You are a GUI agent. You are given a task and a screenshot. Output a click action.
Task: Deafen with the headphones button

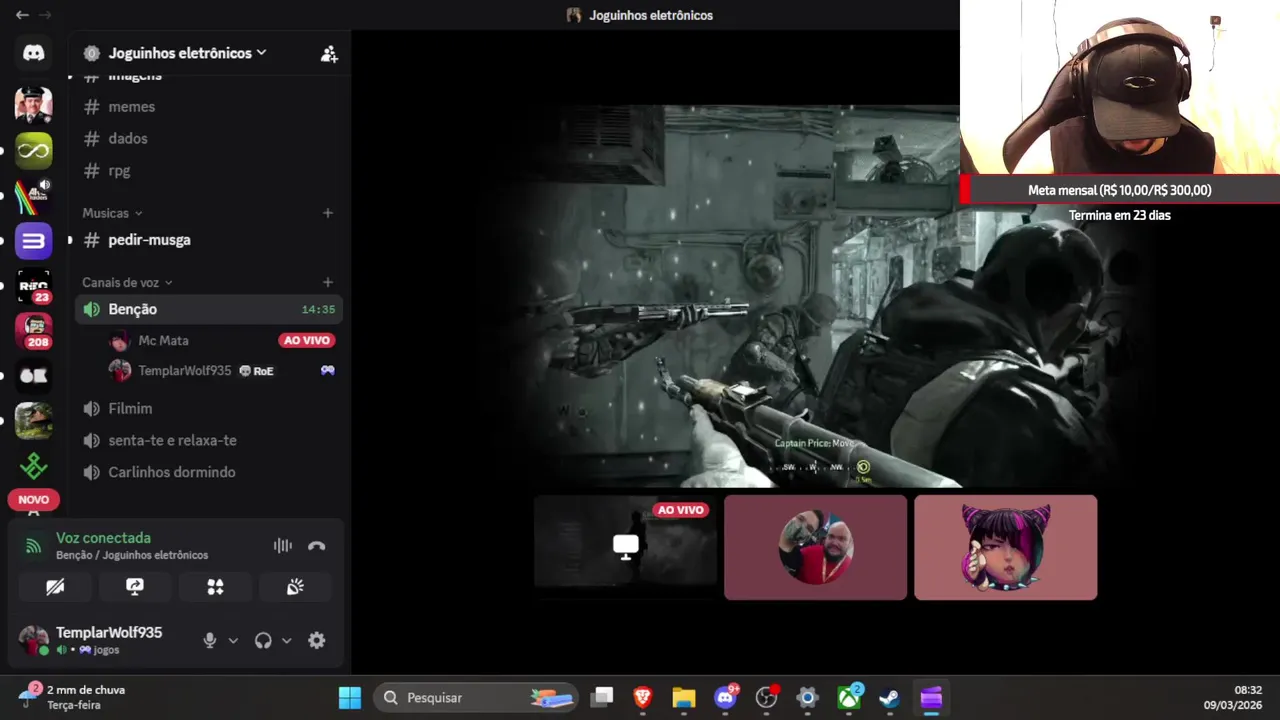point(263,641)
